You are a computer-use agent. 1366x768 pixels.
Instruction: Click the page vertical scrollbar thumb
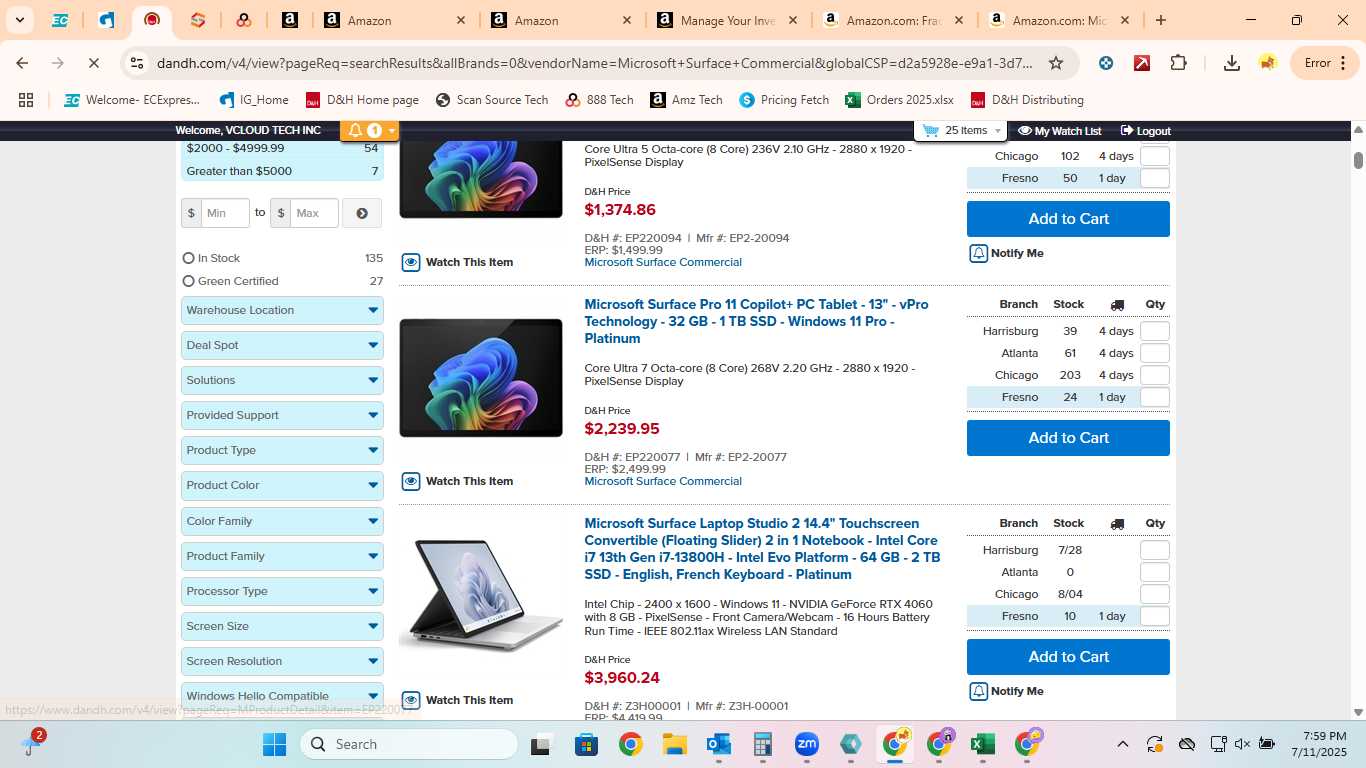click(1358, 160)
